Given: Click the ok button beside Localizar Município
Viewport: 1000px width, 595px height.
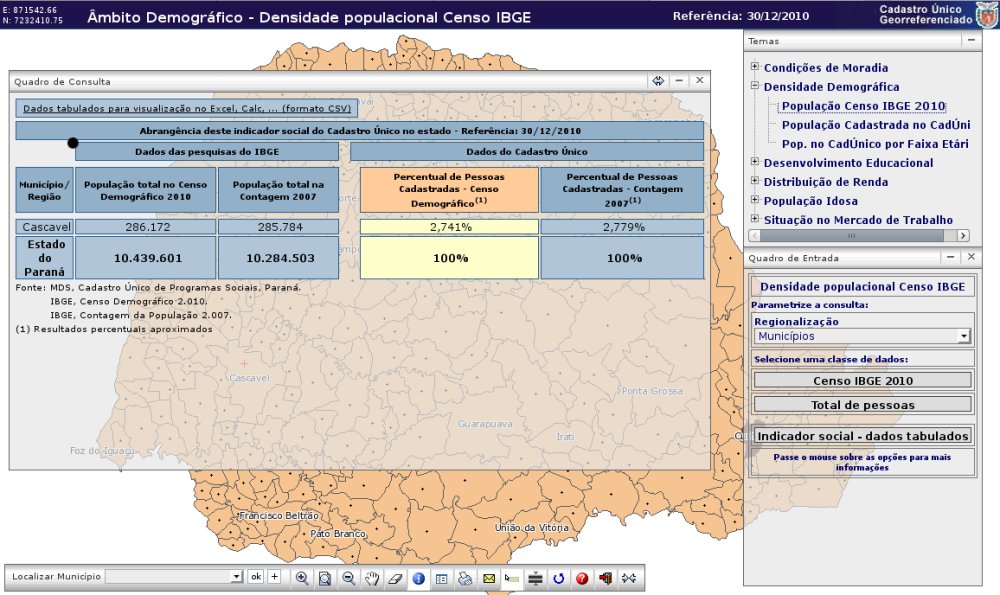Looking at the screenshot, I should 255,577.
